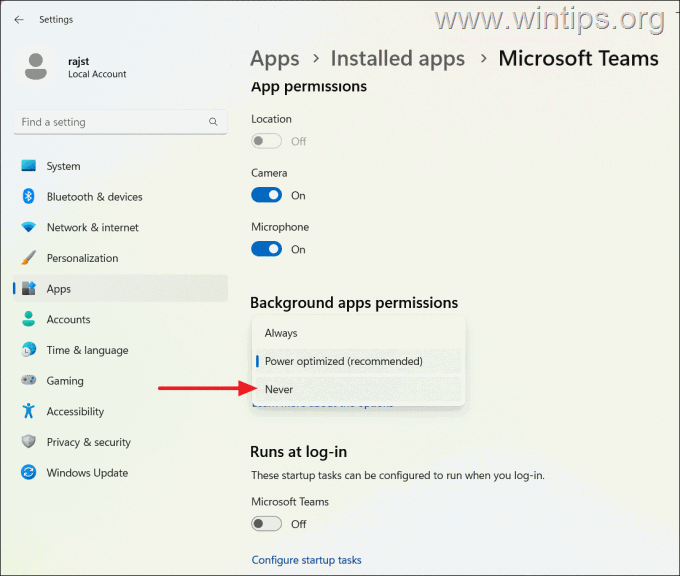Screen dimensions: 680x576
Task: Navigate to Apps breadcrumb
Action: click(x=275, y=59)
